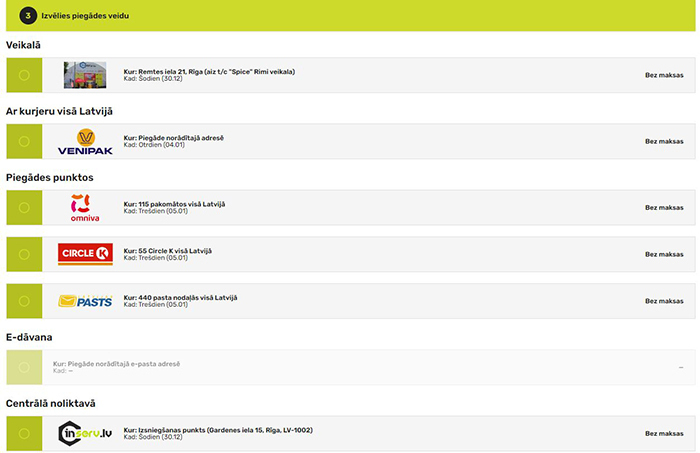
Task: Click 'Bez maksas' on the Venipak row
Action: click(x=664, y=141)
